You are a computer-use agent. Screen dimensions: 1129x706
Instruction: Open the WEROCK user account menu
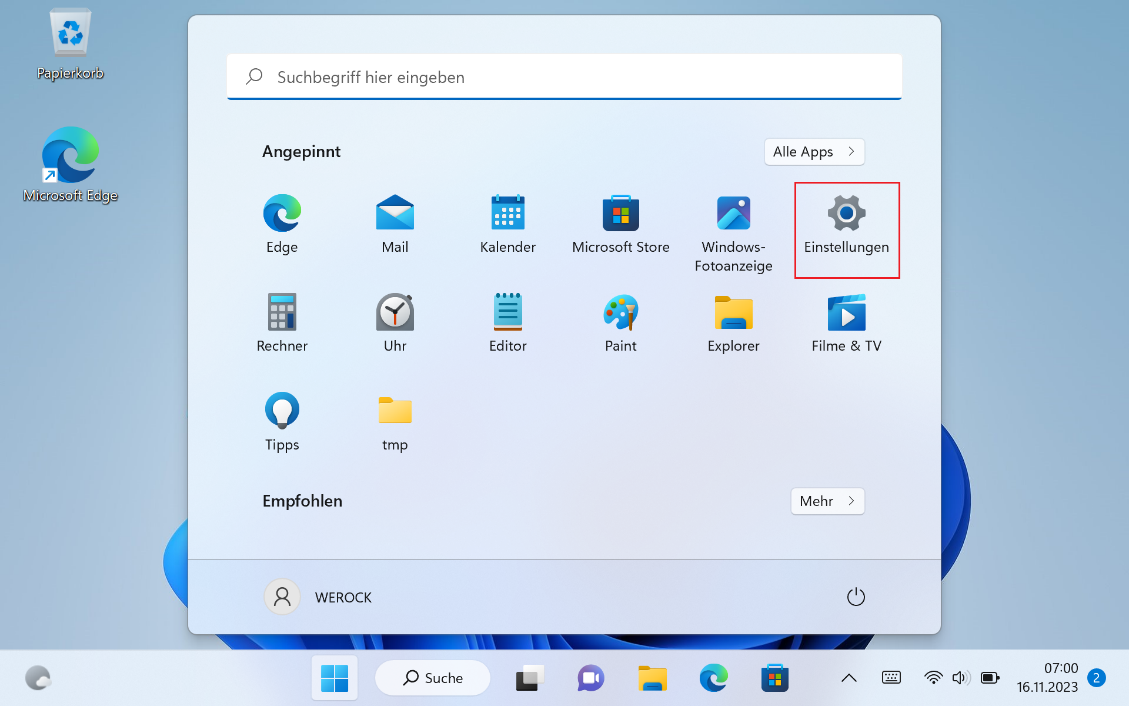coord(319,597)
